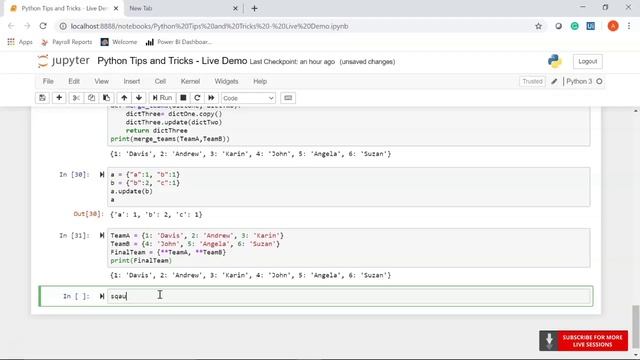Open the Apps bookmarks shortcut
Viewport: 640px width, 360px height.
(x=20, y=42)
